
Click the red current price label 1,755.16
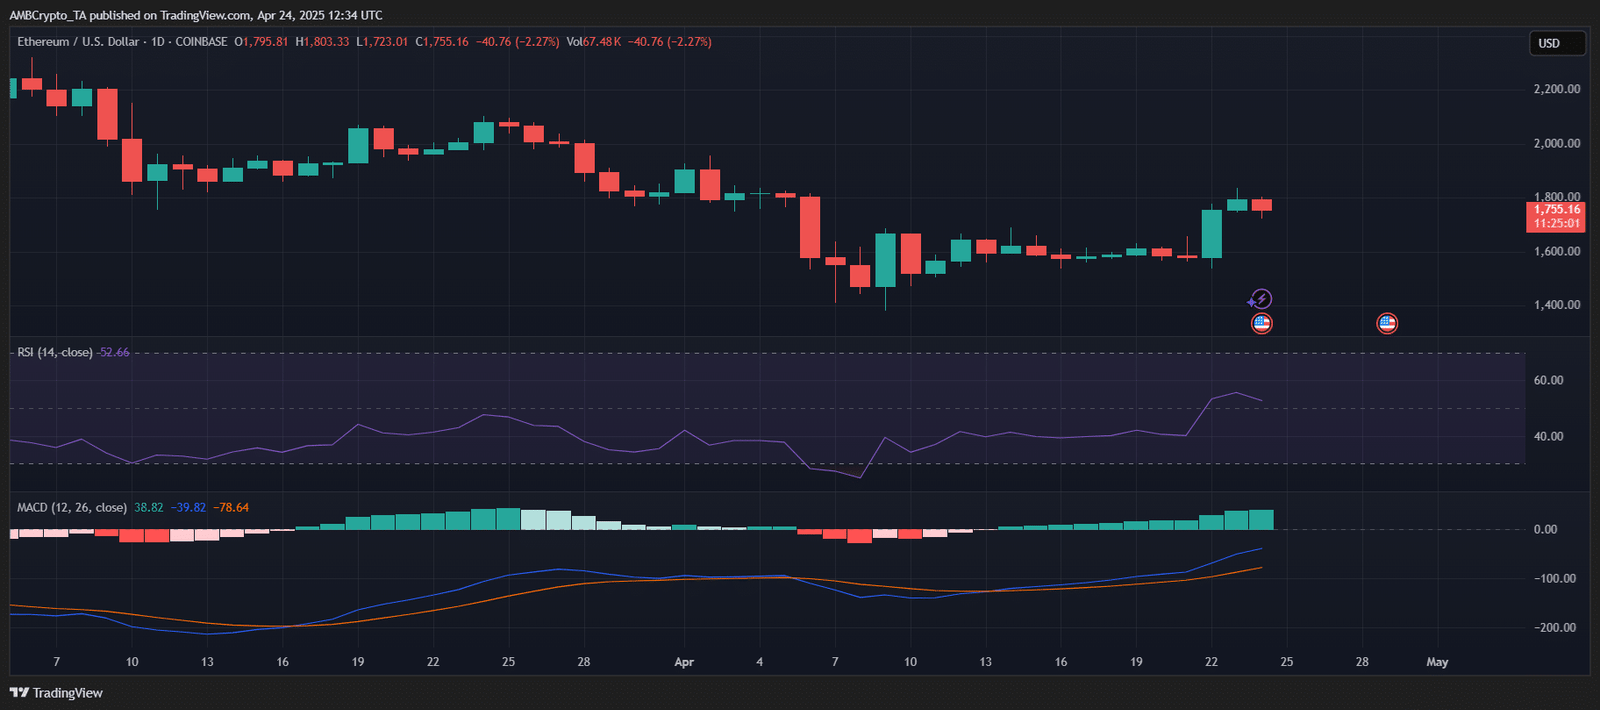pyautogui.click(x=1557, y=210)
